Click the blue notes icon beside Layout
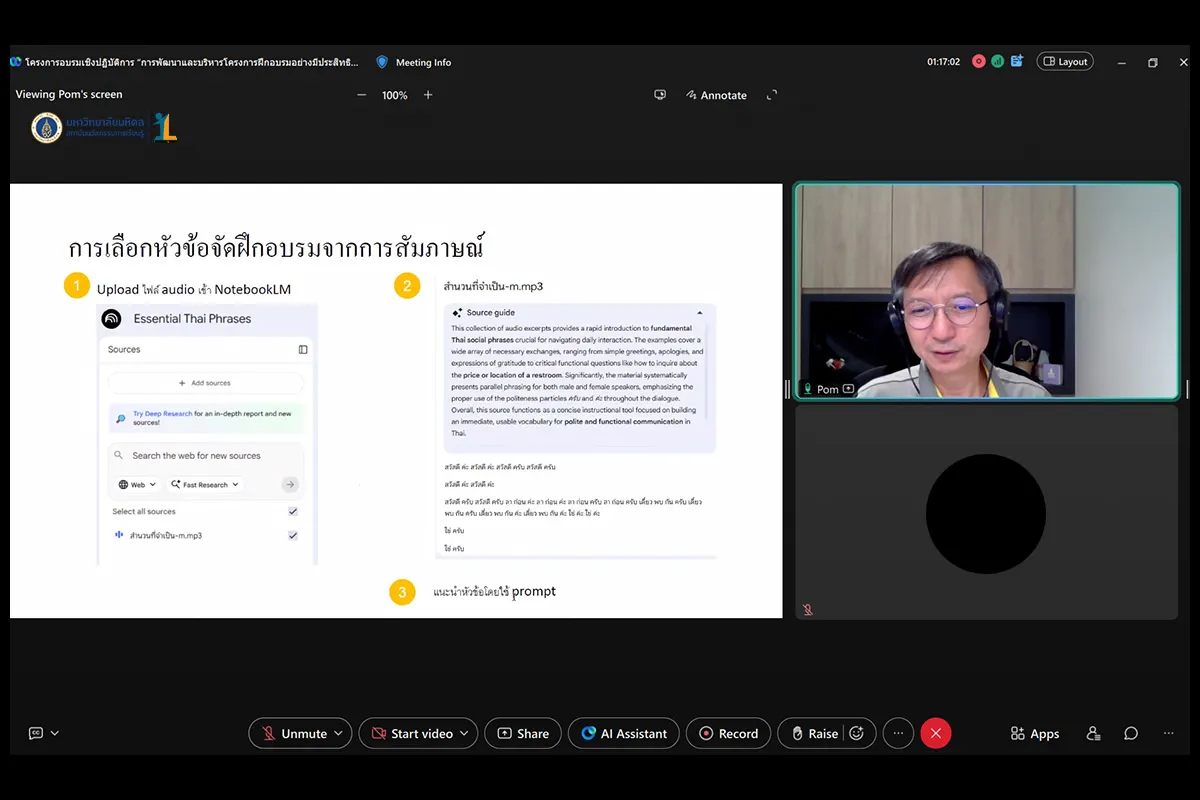The image size is (1200, 800). pos(1017,61)
